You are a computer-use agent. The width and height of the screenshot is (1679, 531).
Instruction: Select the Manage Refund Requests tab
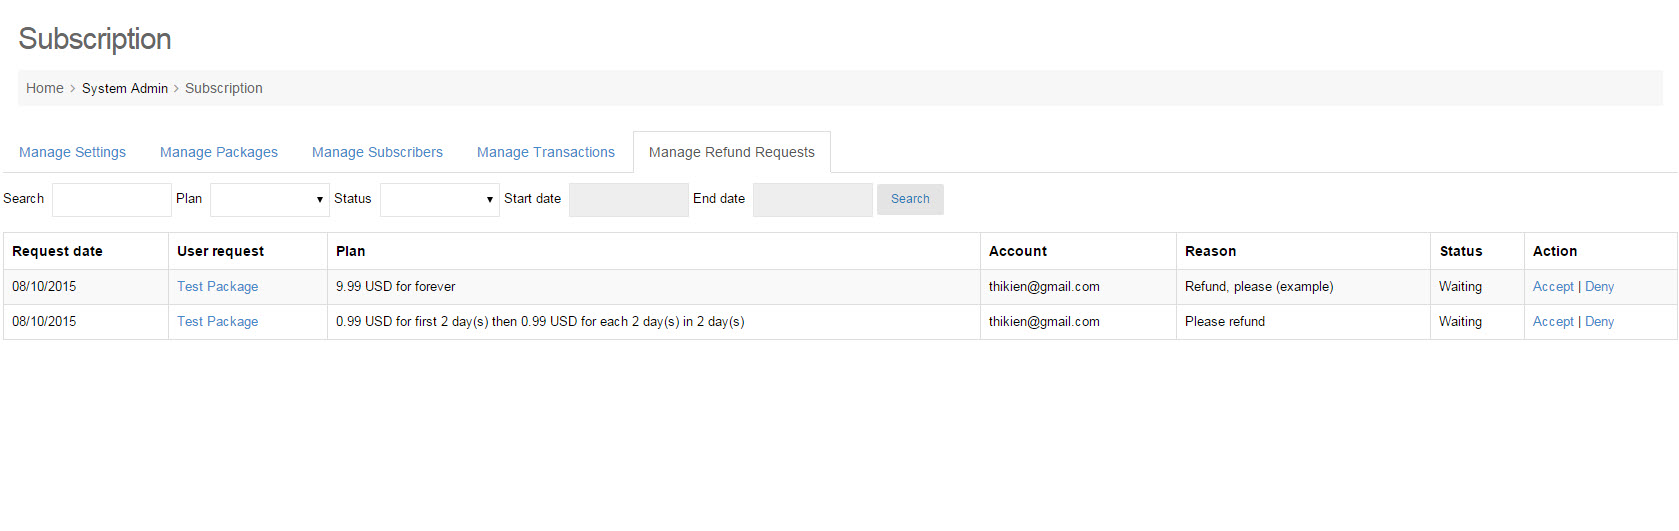point(731,152)
